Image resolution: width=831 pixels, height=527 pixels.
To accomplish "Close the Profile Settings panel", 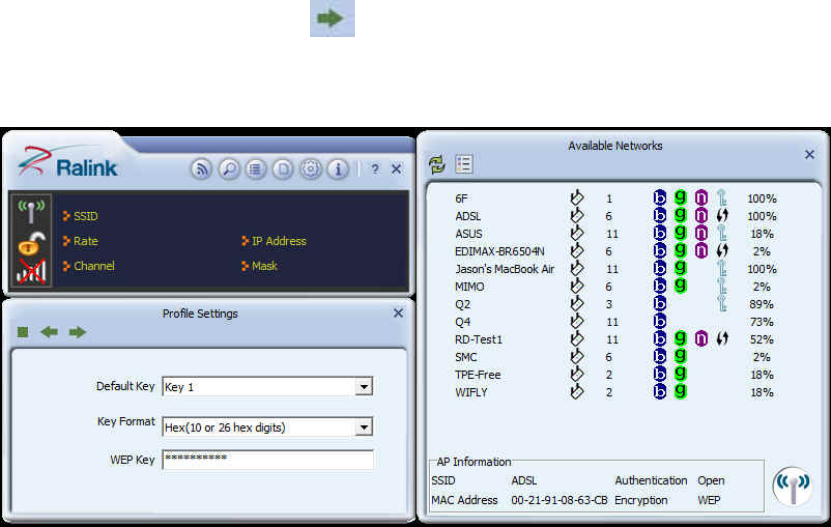I will 399,313.
